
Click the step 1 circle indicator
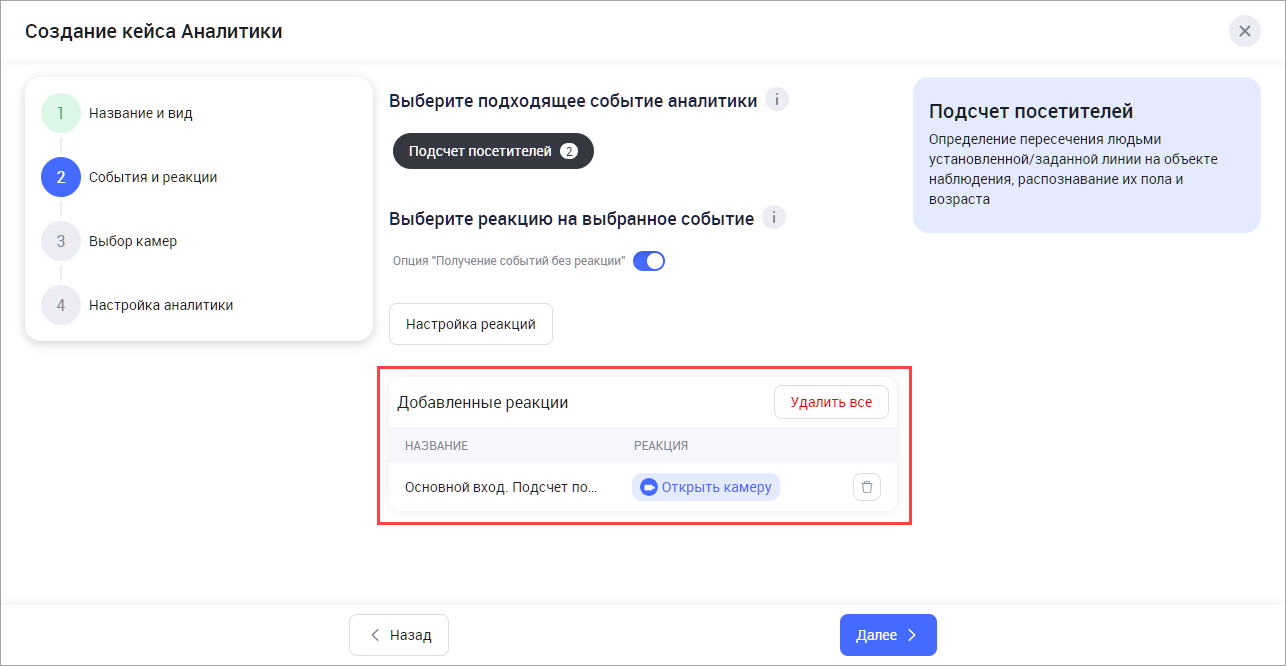click(x=60, y=113)
